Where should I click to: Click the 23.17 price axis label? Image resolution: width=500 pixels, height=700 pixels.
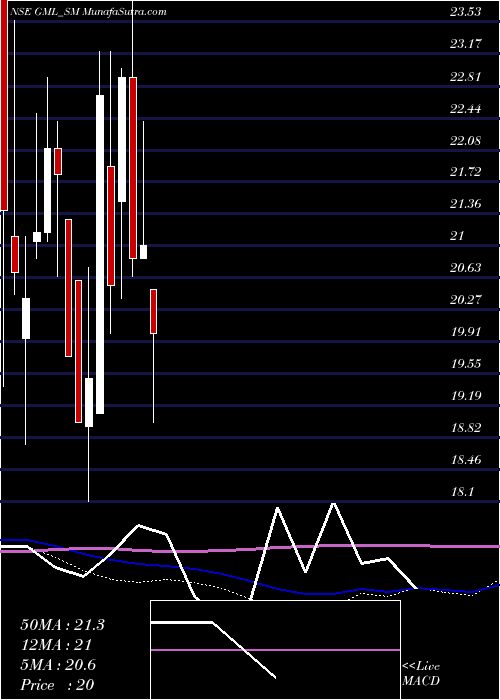(x=466, y=44)
